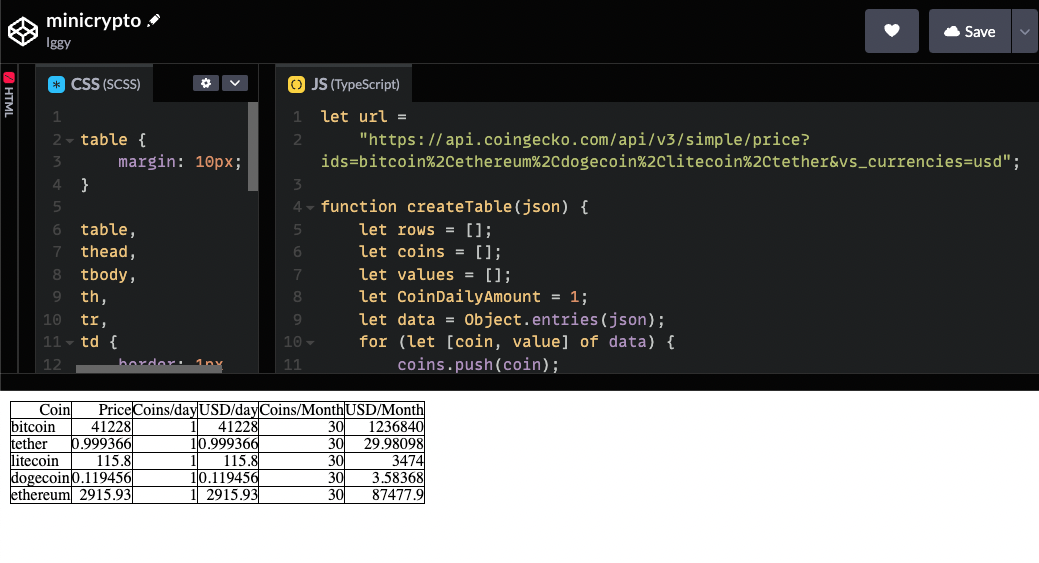The height and width of the screenshot is (563, 1039).
Task: Click the CSS editor horizontal scrollbar
Action: coord(149,369)
